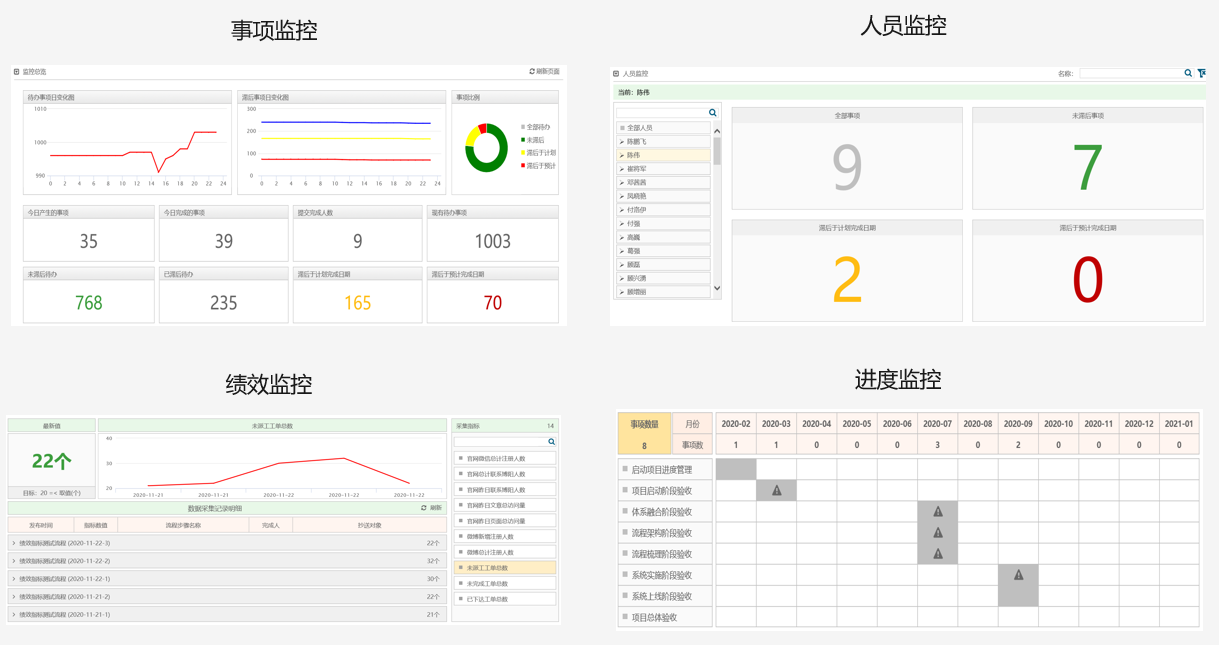Screen dimensions: 1219x645
Task: Click search icon beside 名称 field
Action: (1188, 73)
